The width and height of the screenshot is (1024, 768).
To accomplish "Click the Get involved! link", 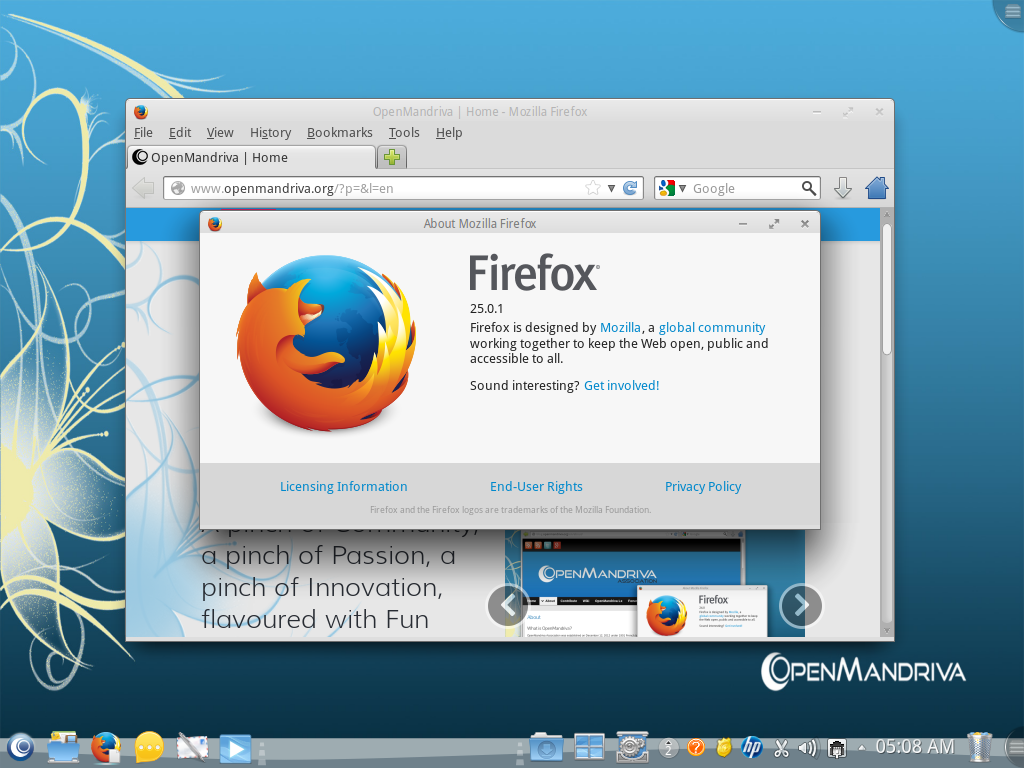I will 622,385.
